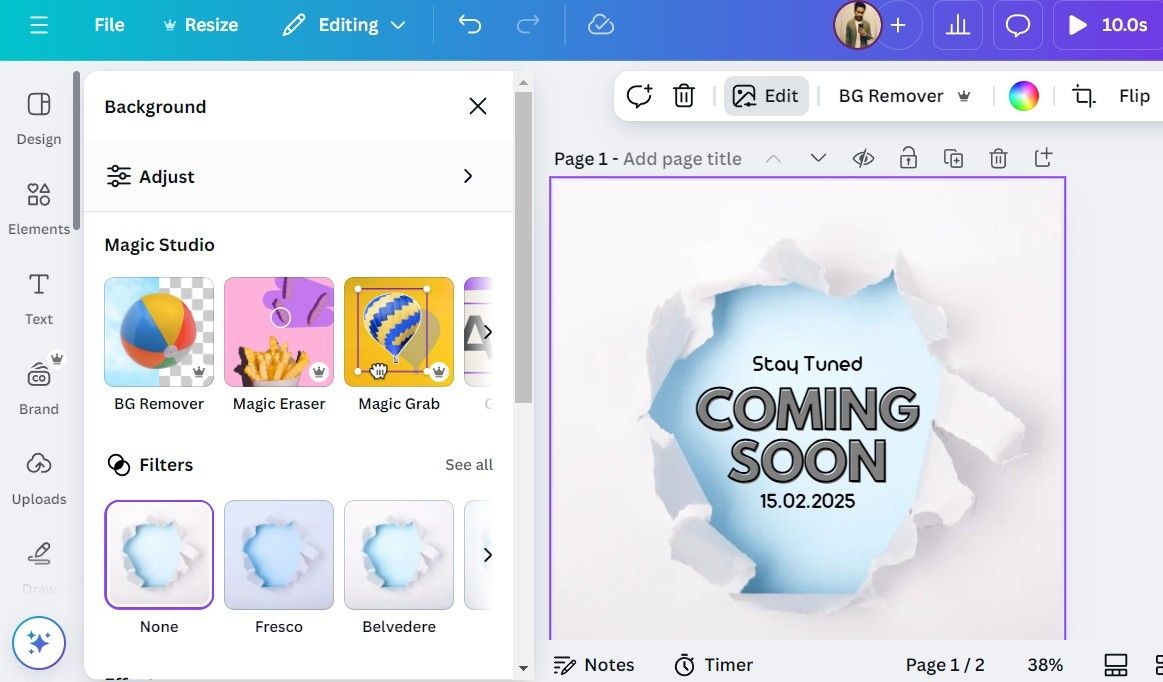Lock Page 1
Screen dimensions: 1163x682
click(908, 157)
